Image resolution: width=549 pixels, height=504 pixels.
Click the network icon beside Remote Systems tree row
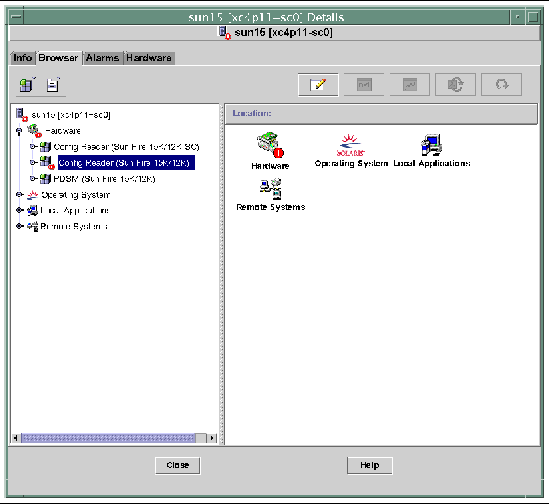(33, 227)
